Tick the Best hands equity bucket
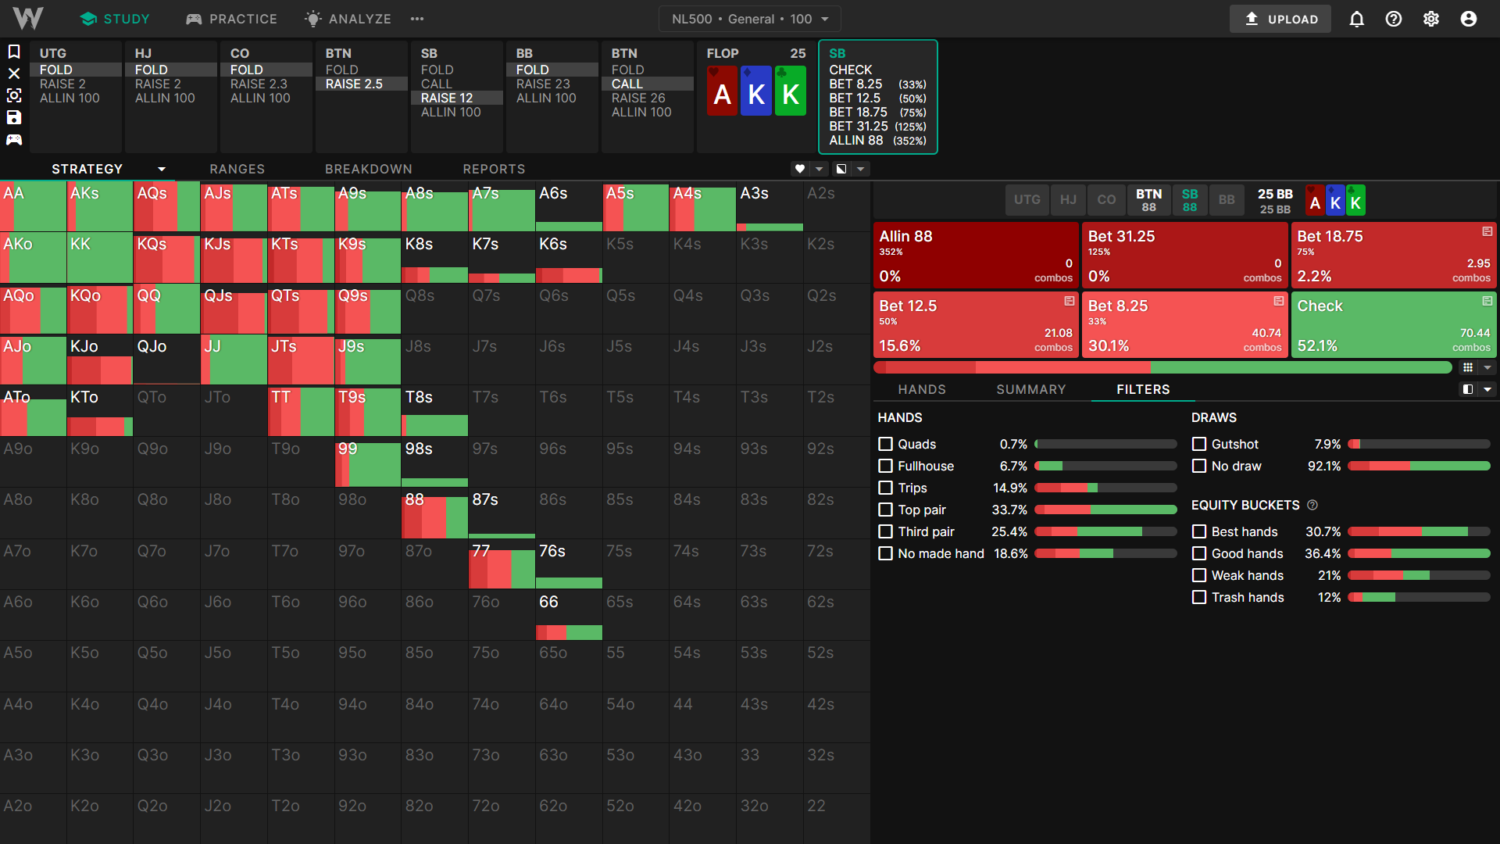Screen dimensions: 1500x844 tap(1199, 532)
